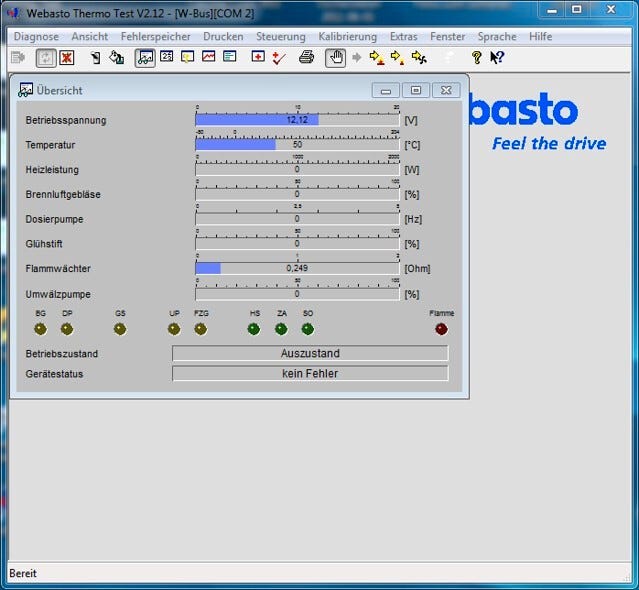Click the Gerätestatus field showing kein Fehler
This screenshot has height=590, width=639.
[310, 373]
